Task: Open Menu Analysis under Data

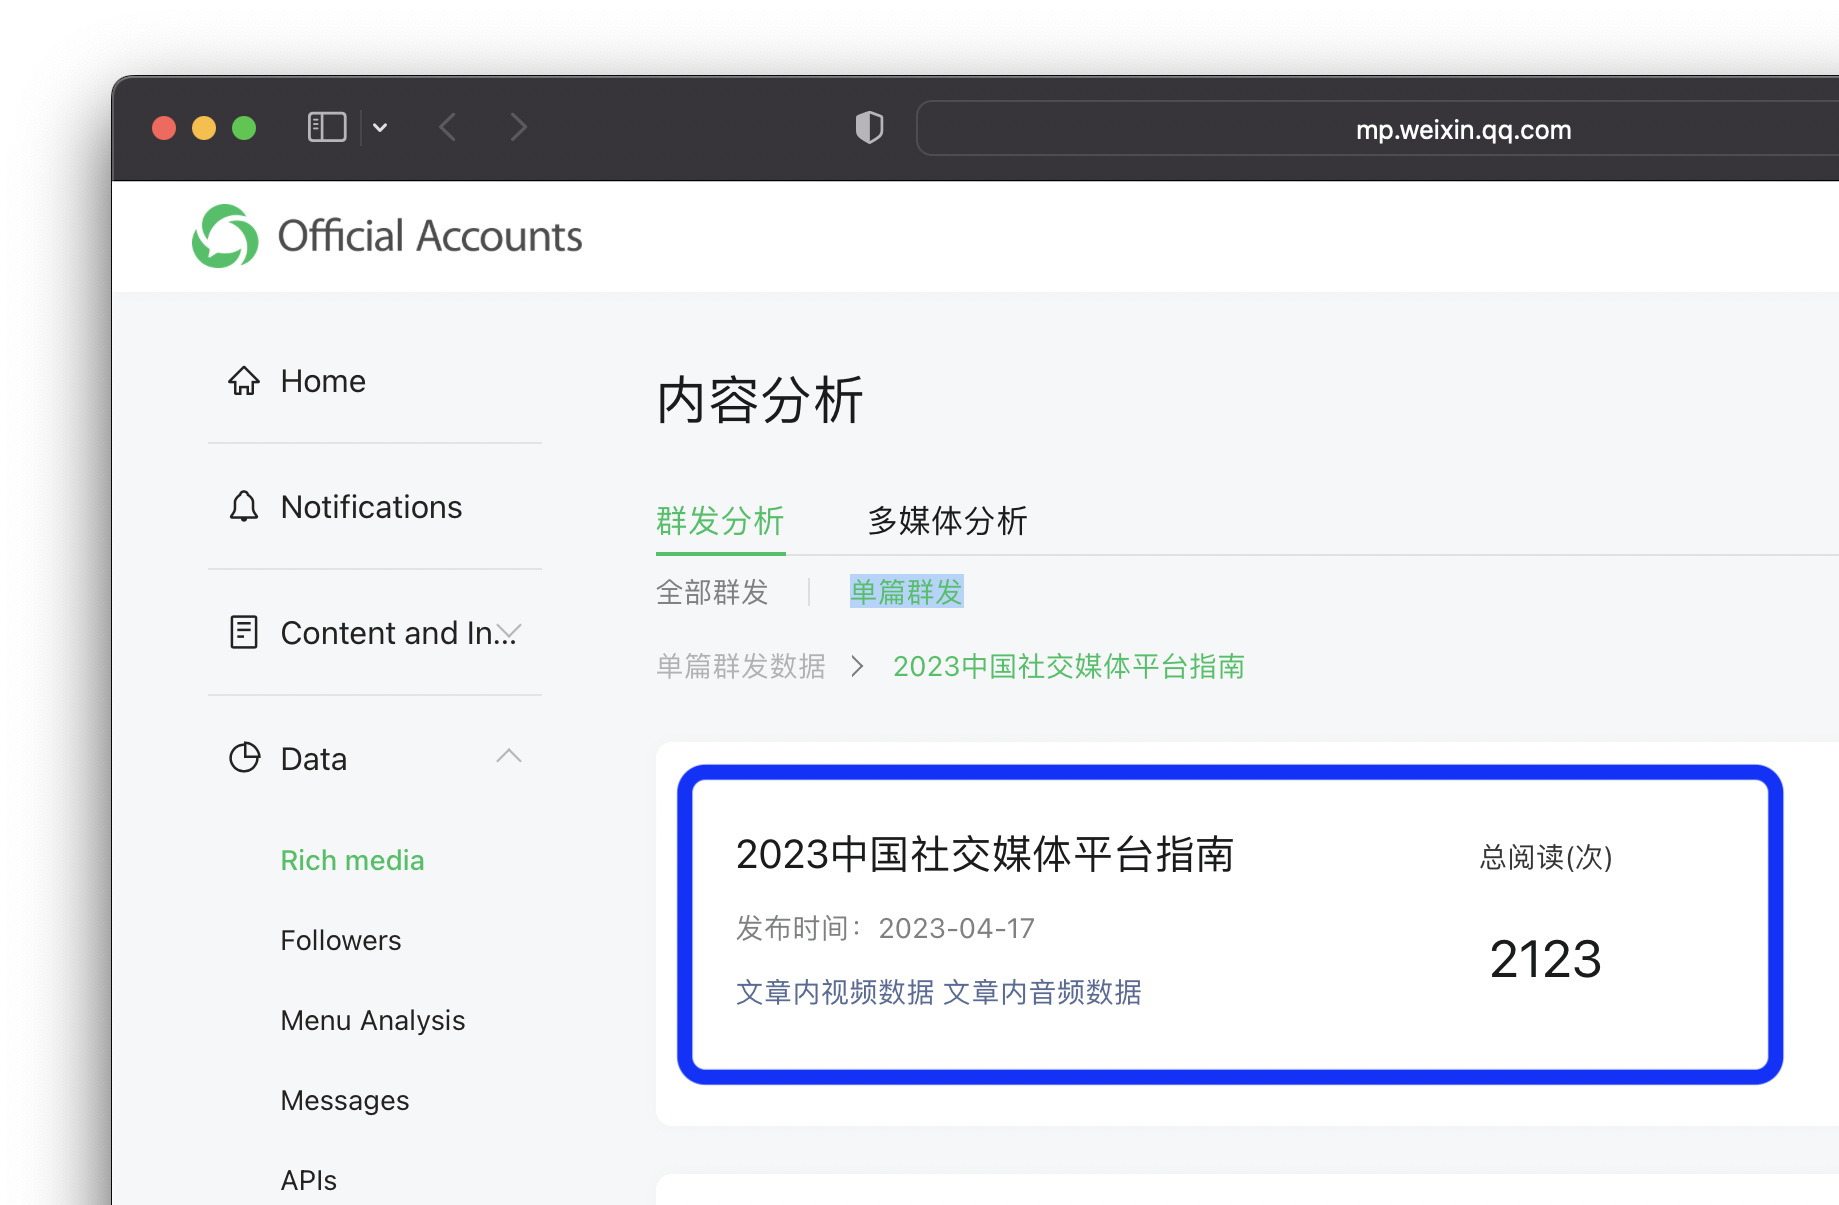Action: click(x=372, y=1020)
